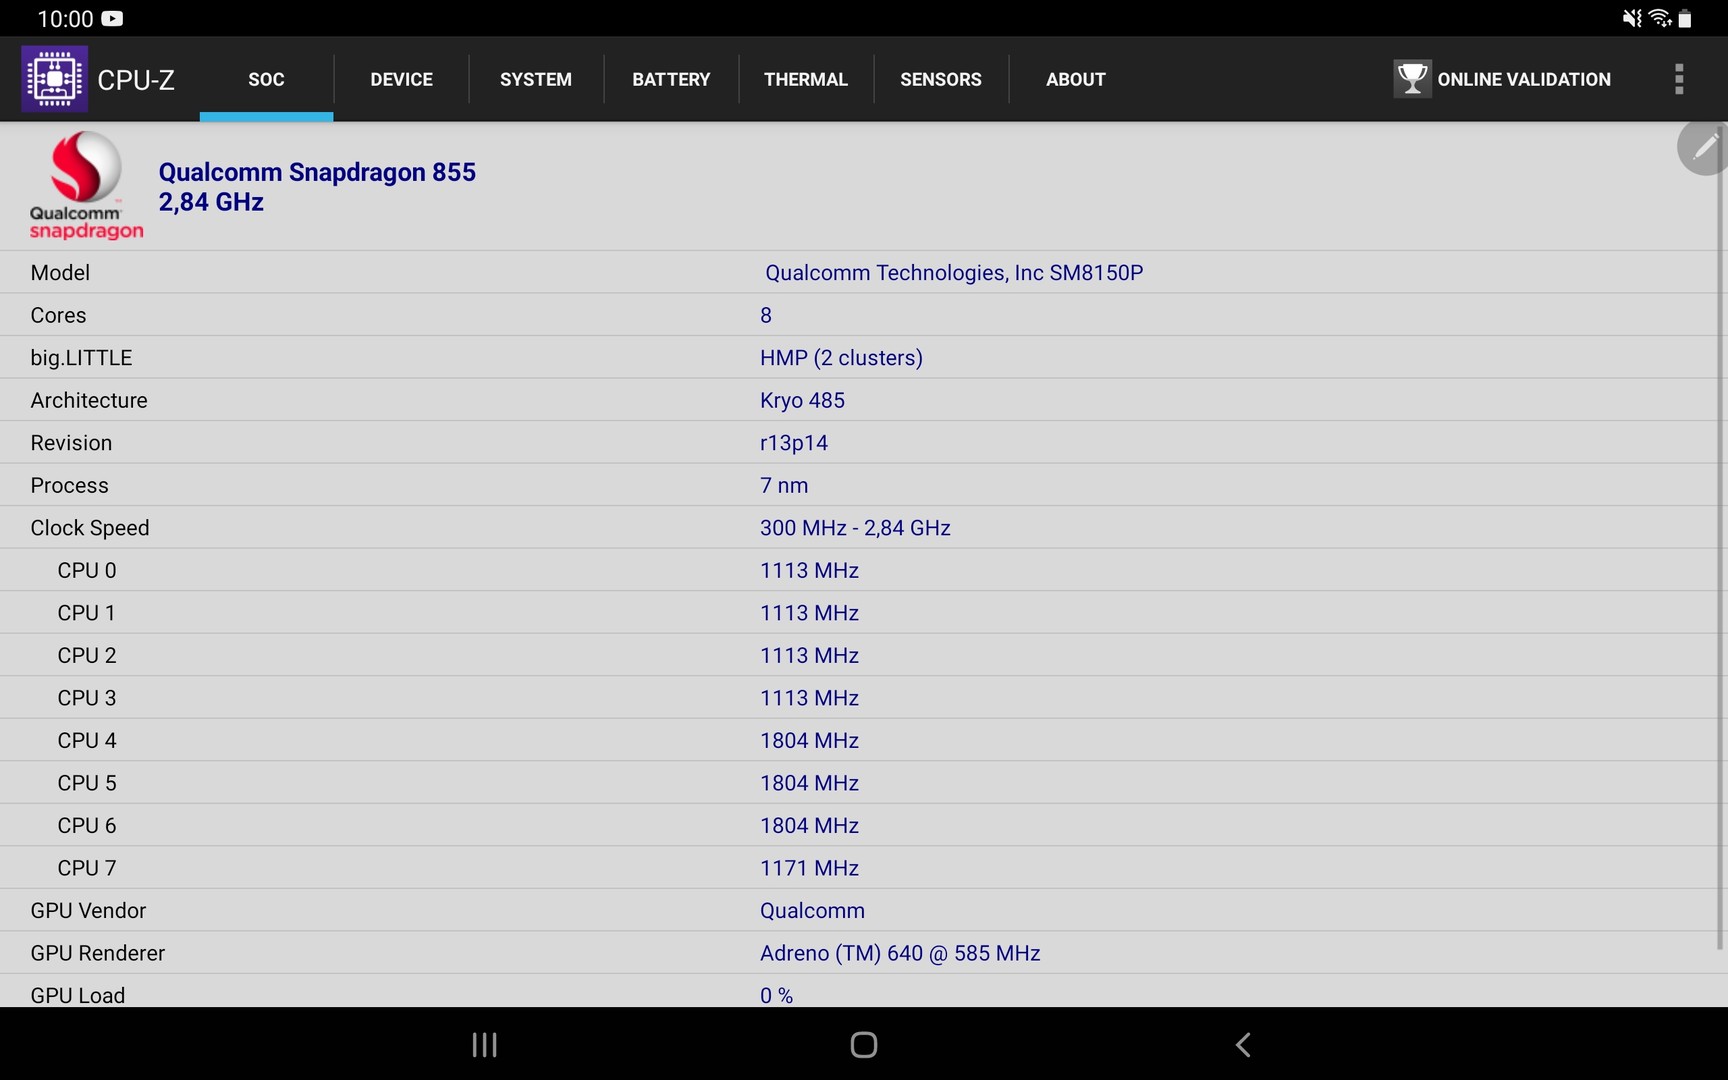
Task: Switch to the SOC tab
Action: point(266,79)
